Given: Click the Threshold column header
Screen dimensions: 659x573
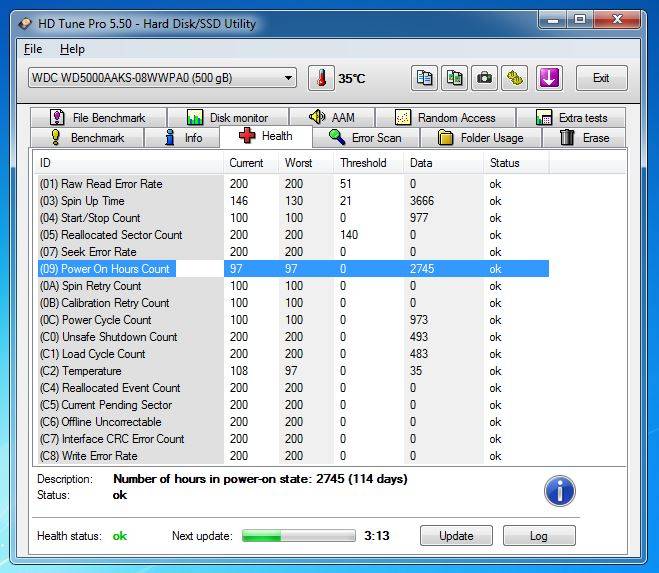Looking at the screenshot, I should point(369,163).
